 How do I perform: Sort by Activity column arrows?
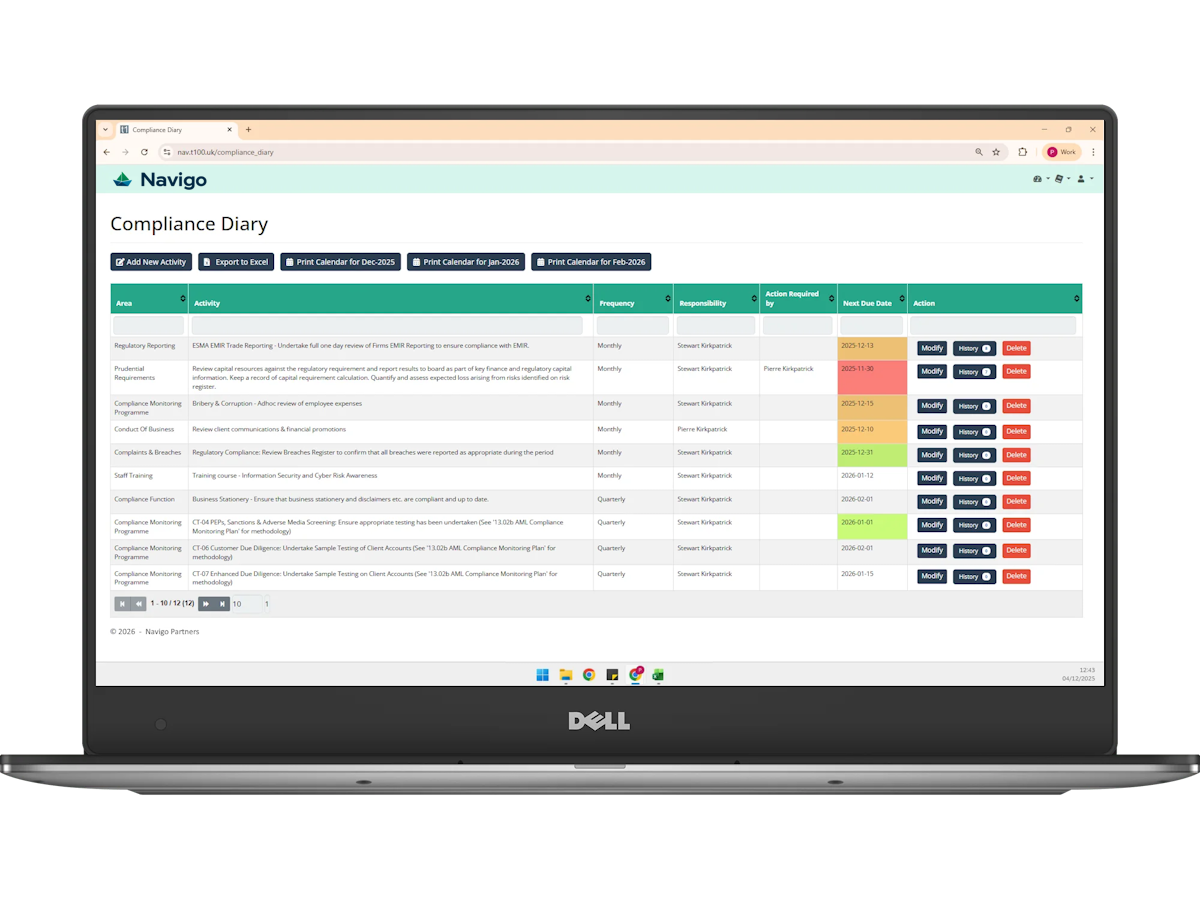[587, 298]
